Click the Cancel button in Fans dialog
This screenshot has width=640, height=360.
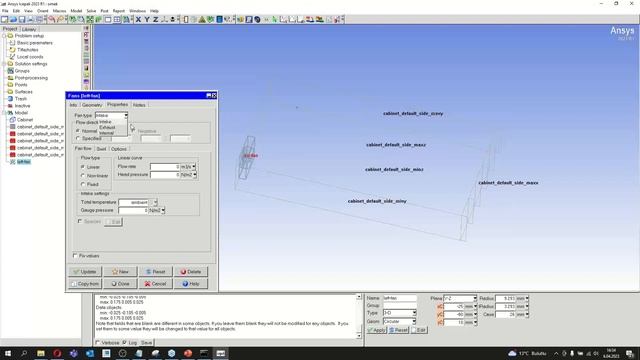pos(156,284)
